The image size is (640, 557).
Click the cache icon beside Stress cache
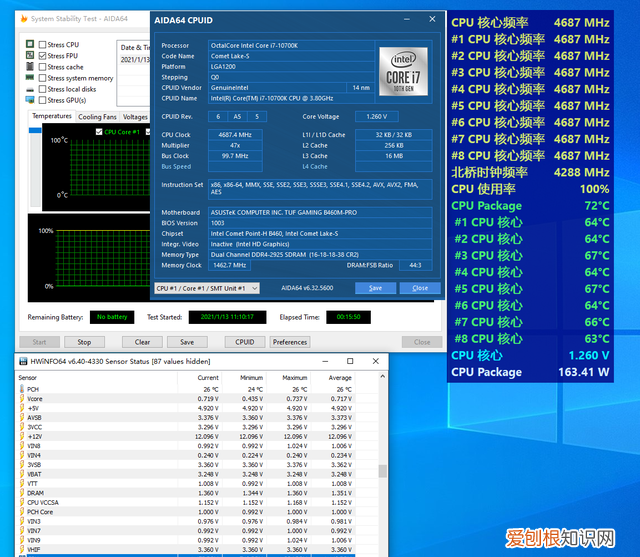pyautogui.click(x=30, y=66)
